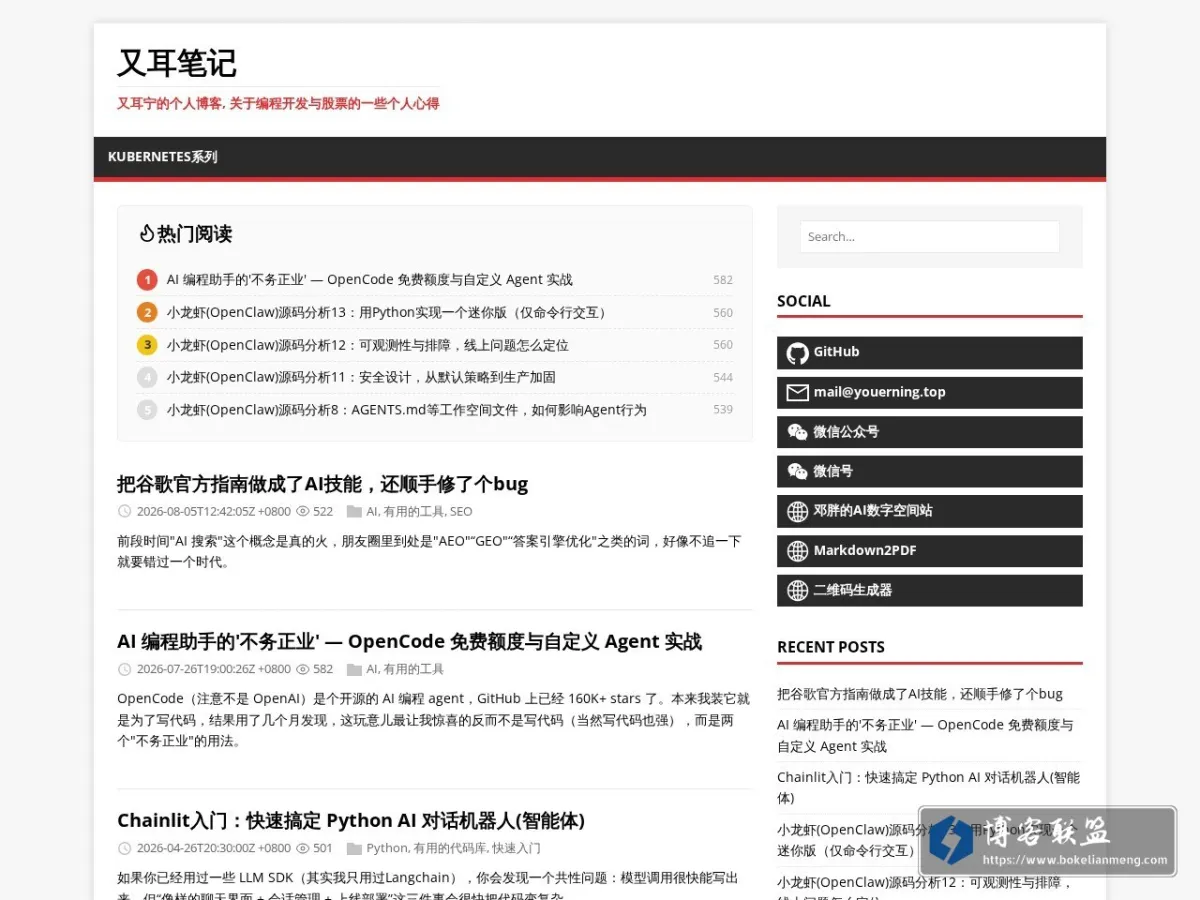Click rank badge 3 in hot reading

pyautogui.click(x=147, y=345)
